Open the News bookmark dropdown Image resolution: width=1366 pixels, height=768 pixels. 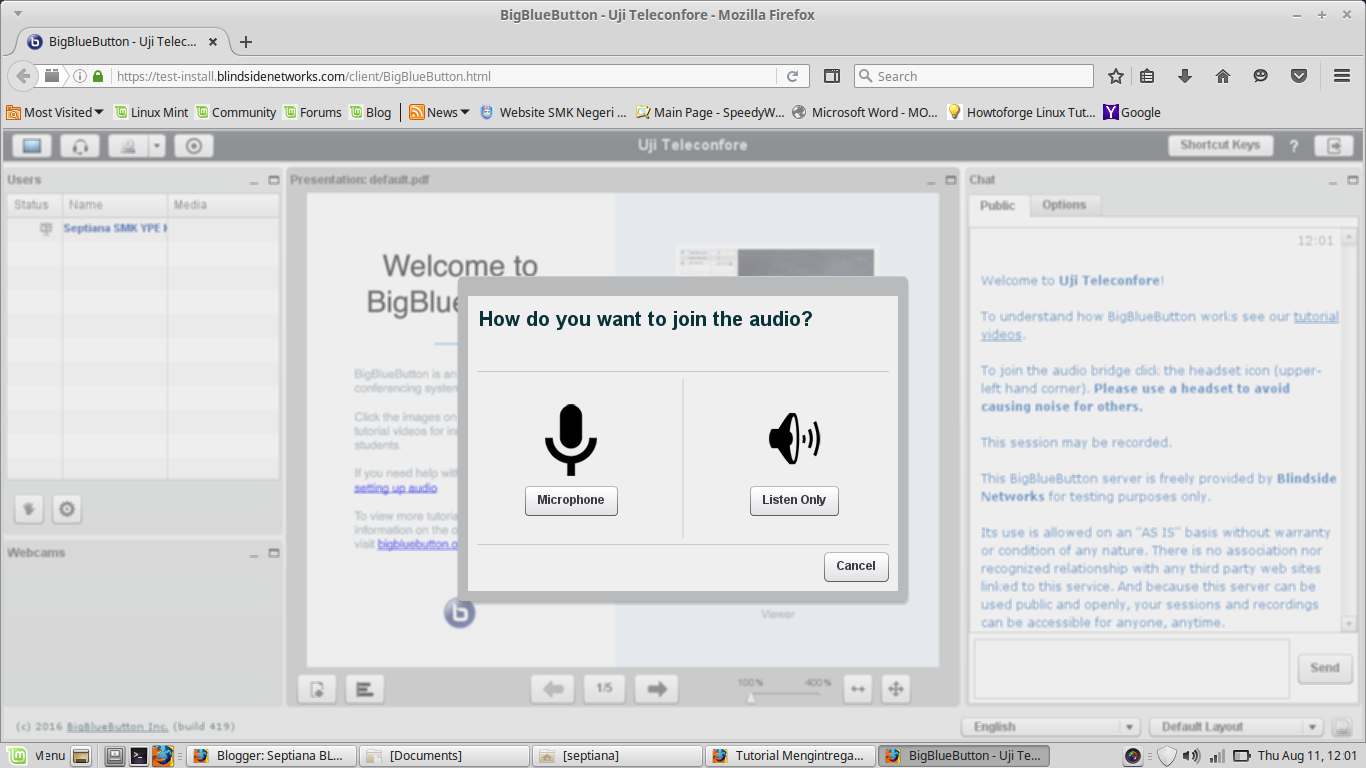(439, 112)
